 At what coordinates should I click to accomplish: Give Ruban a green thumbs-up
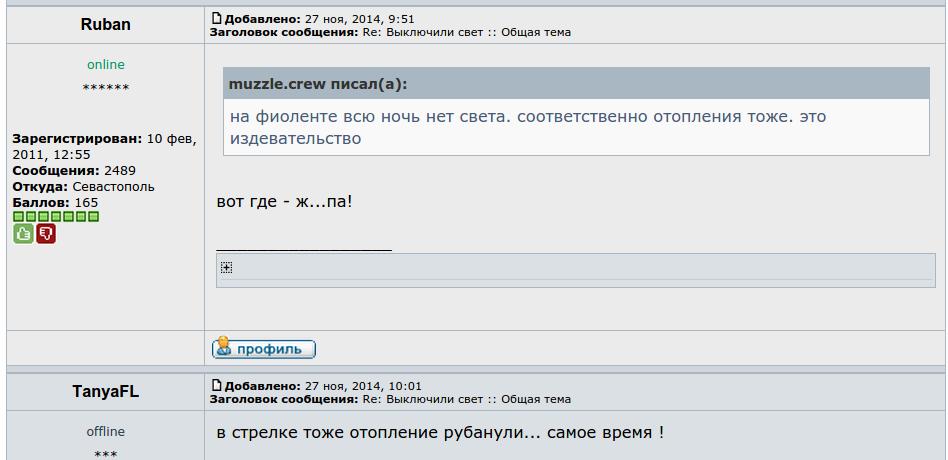click(23, 233)
